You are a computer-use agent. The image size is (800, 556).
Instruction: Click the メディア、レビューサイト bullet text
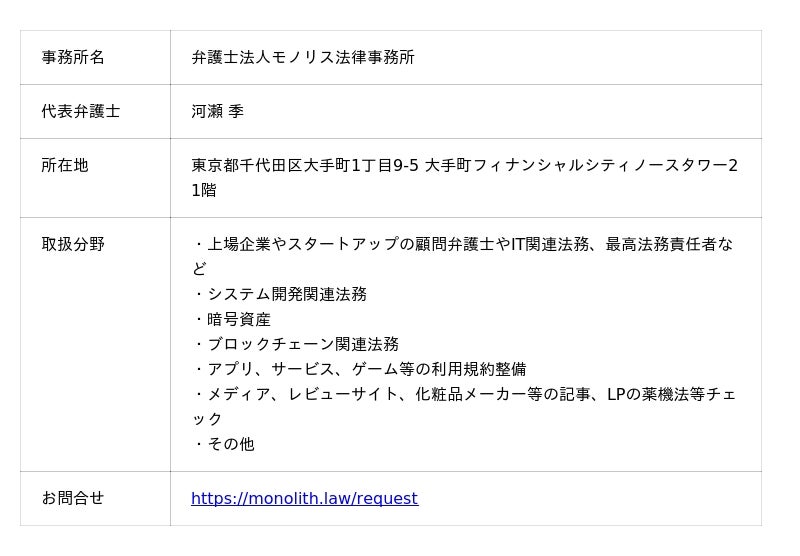[x=302, y=394]
